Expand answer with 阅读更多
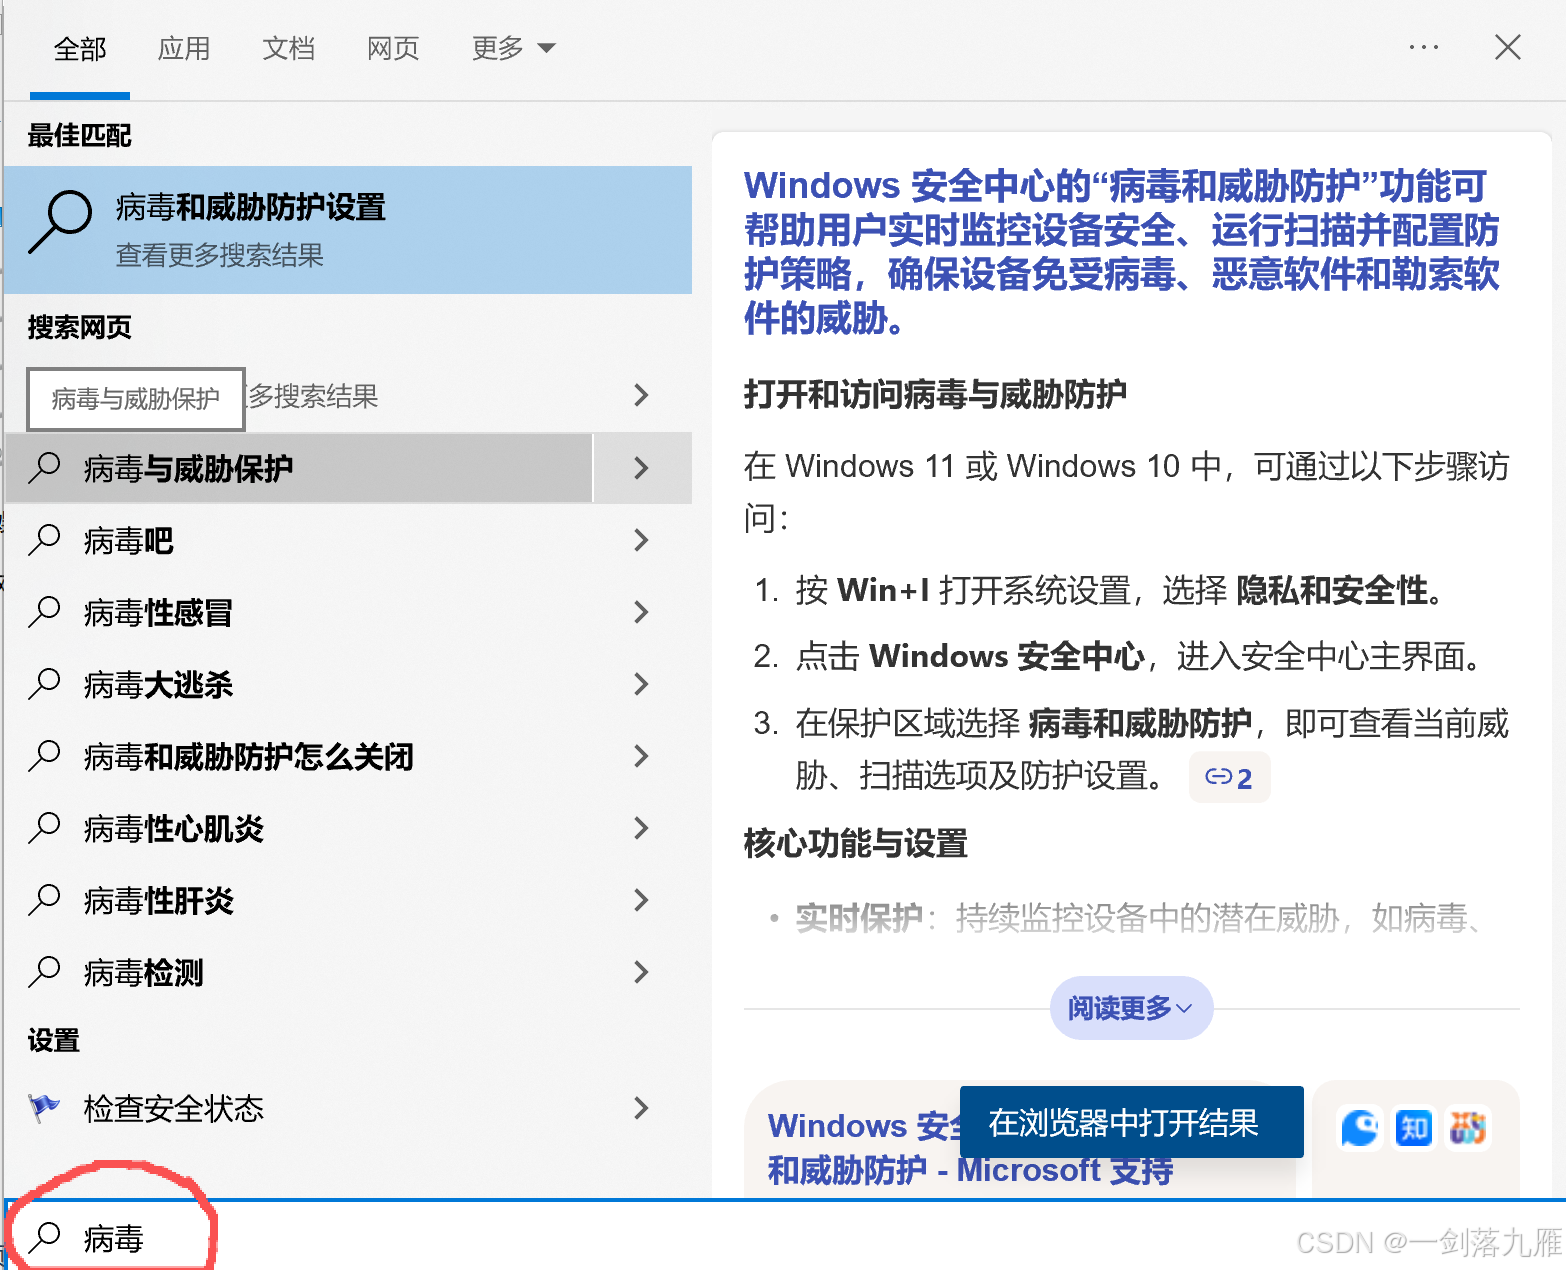Image resolution: width=1566 pixels, height=1270 pixels. [1131, 1008]
